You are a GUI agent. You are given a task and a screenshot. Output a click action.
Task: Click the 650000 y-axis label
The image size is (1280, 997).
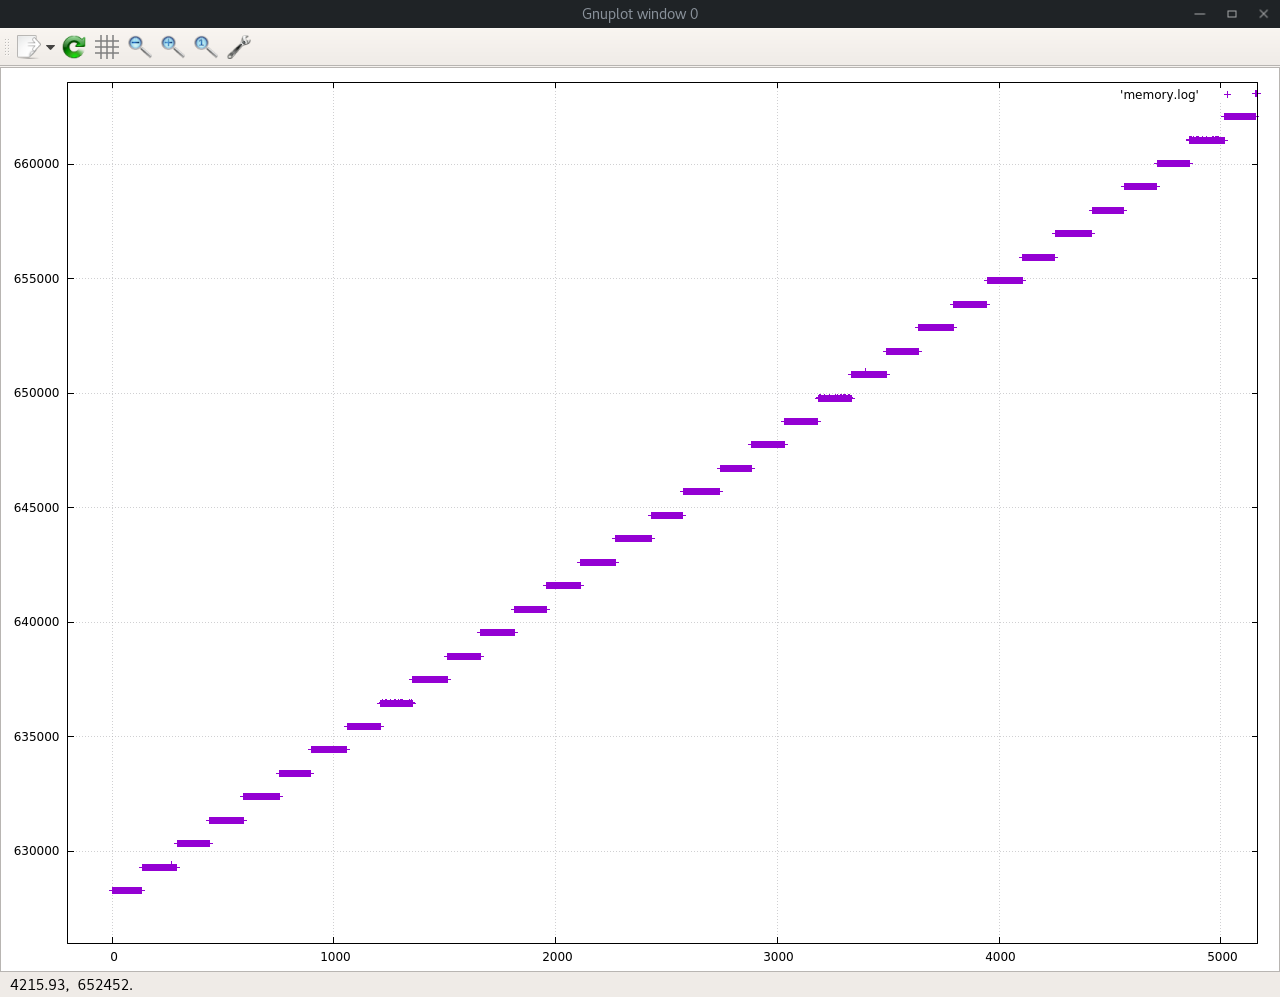click(x=37, y=393)
